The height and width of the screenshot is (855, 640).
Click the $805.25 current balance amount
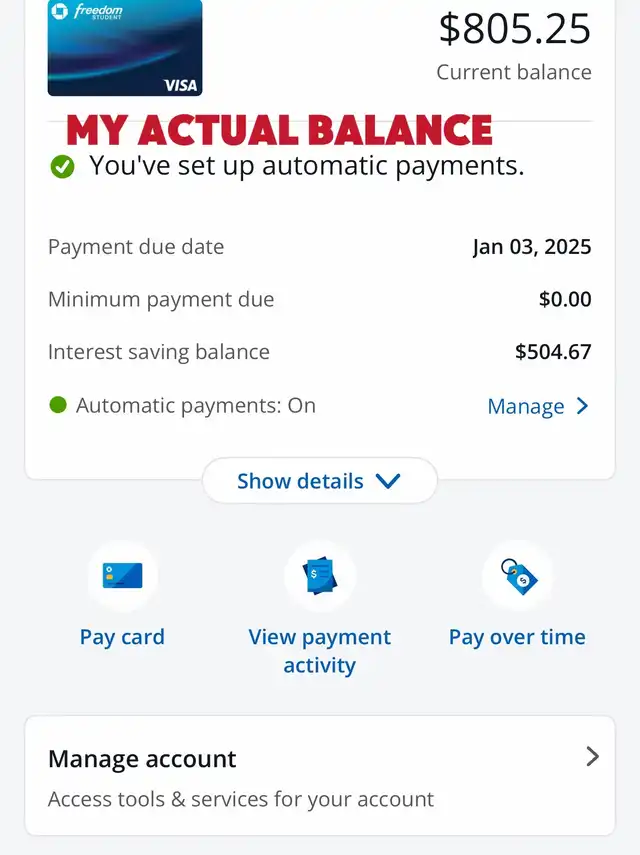tap(515, 28)
